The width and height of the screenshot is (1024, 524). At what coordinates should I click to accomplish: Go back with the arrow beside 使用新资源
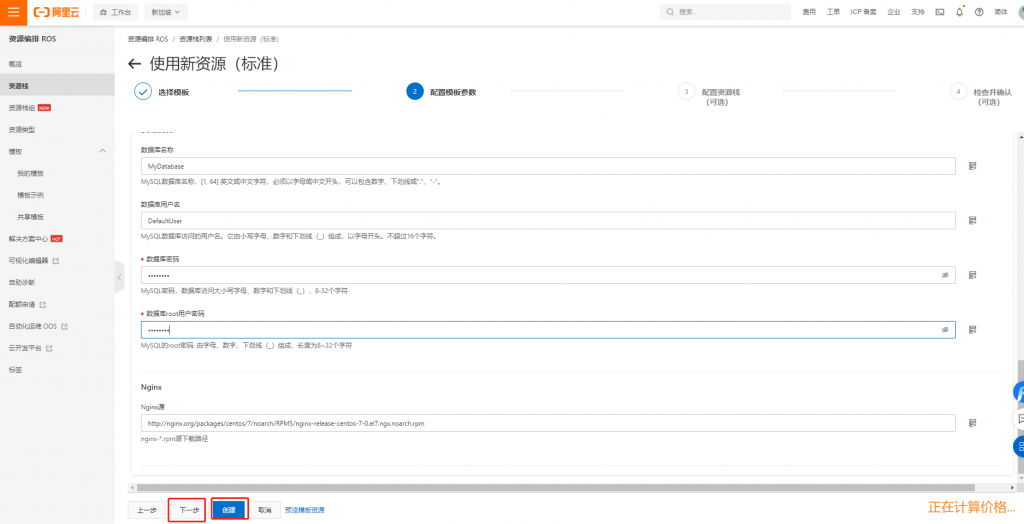[135, 64]
